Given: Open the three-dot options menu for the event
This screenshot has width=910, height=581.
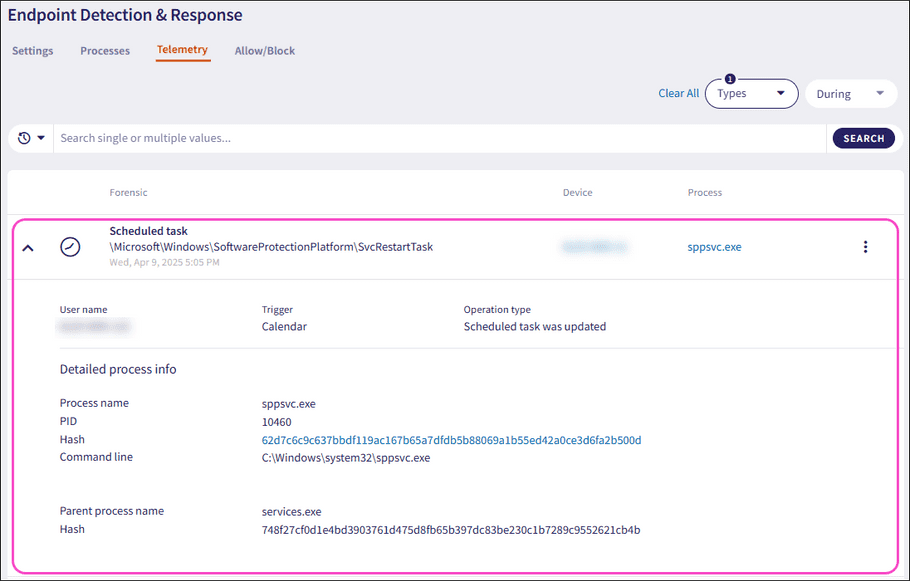Looking at the screenshot, I should (865, 246).
